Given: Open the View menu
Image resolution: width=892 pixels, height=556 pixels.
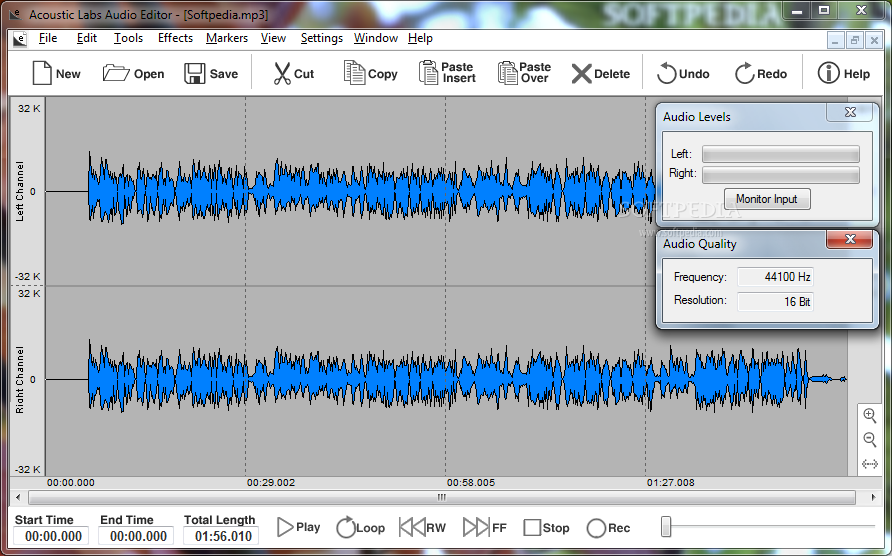Looking at the screenshot, I should pyautogui.click(x=273, y=38).
